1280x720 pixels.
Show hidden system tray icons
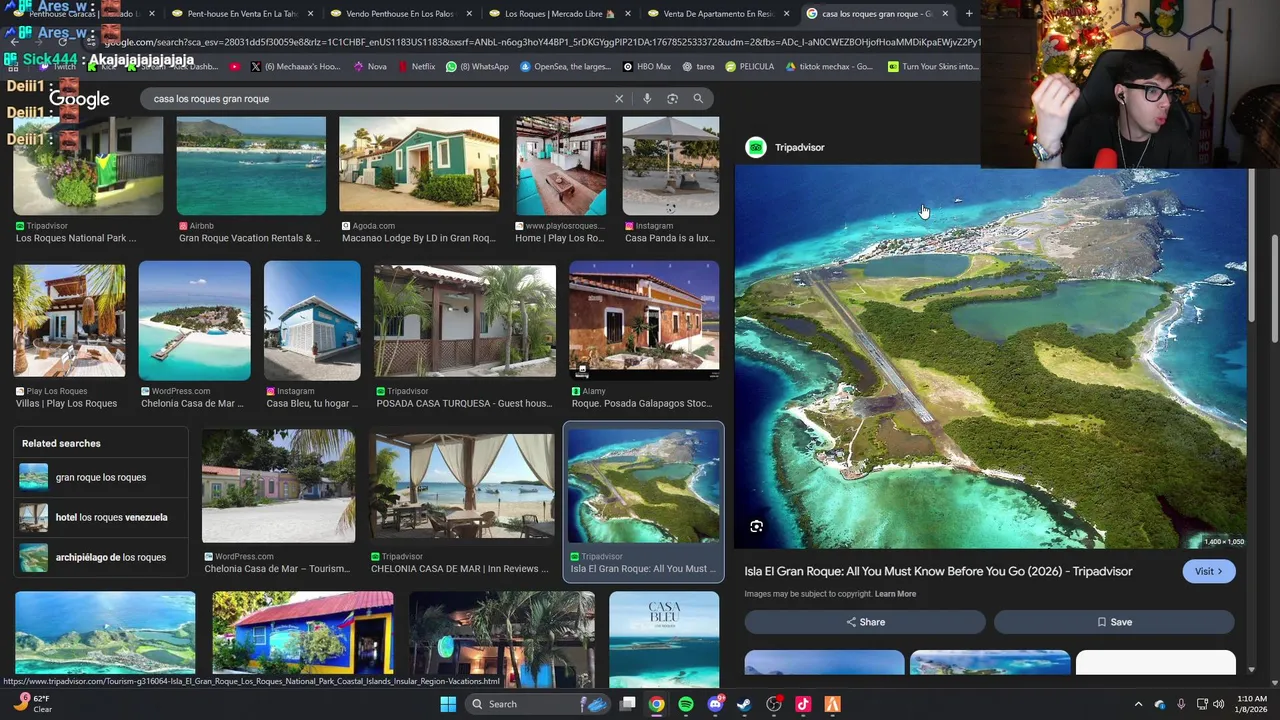[x=1138, y=704]
